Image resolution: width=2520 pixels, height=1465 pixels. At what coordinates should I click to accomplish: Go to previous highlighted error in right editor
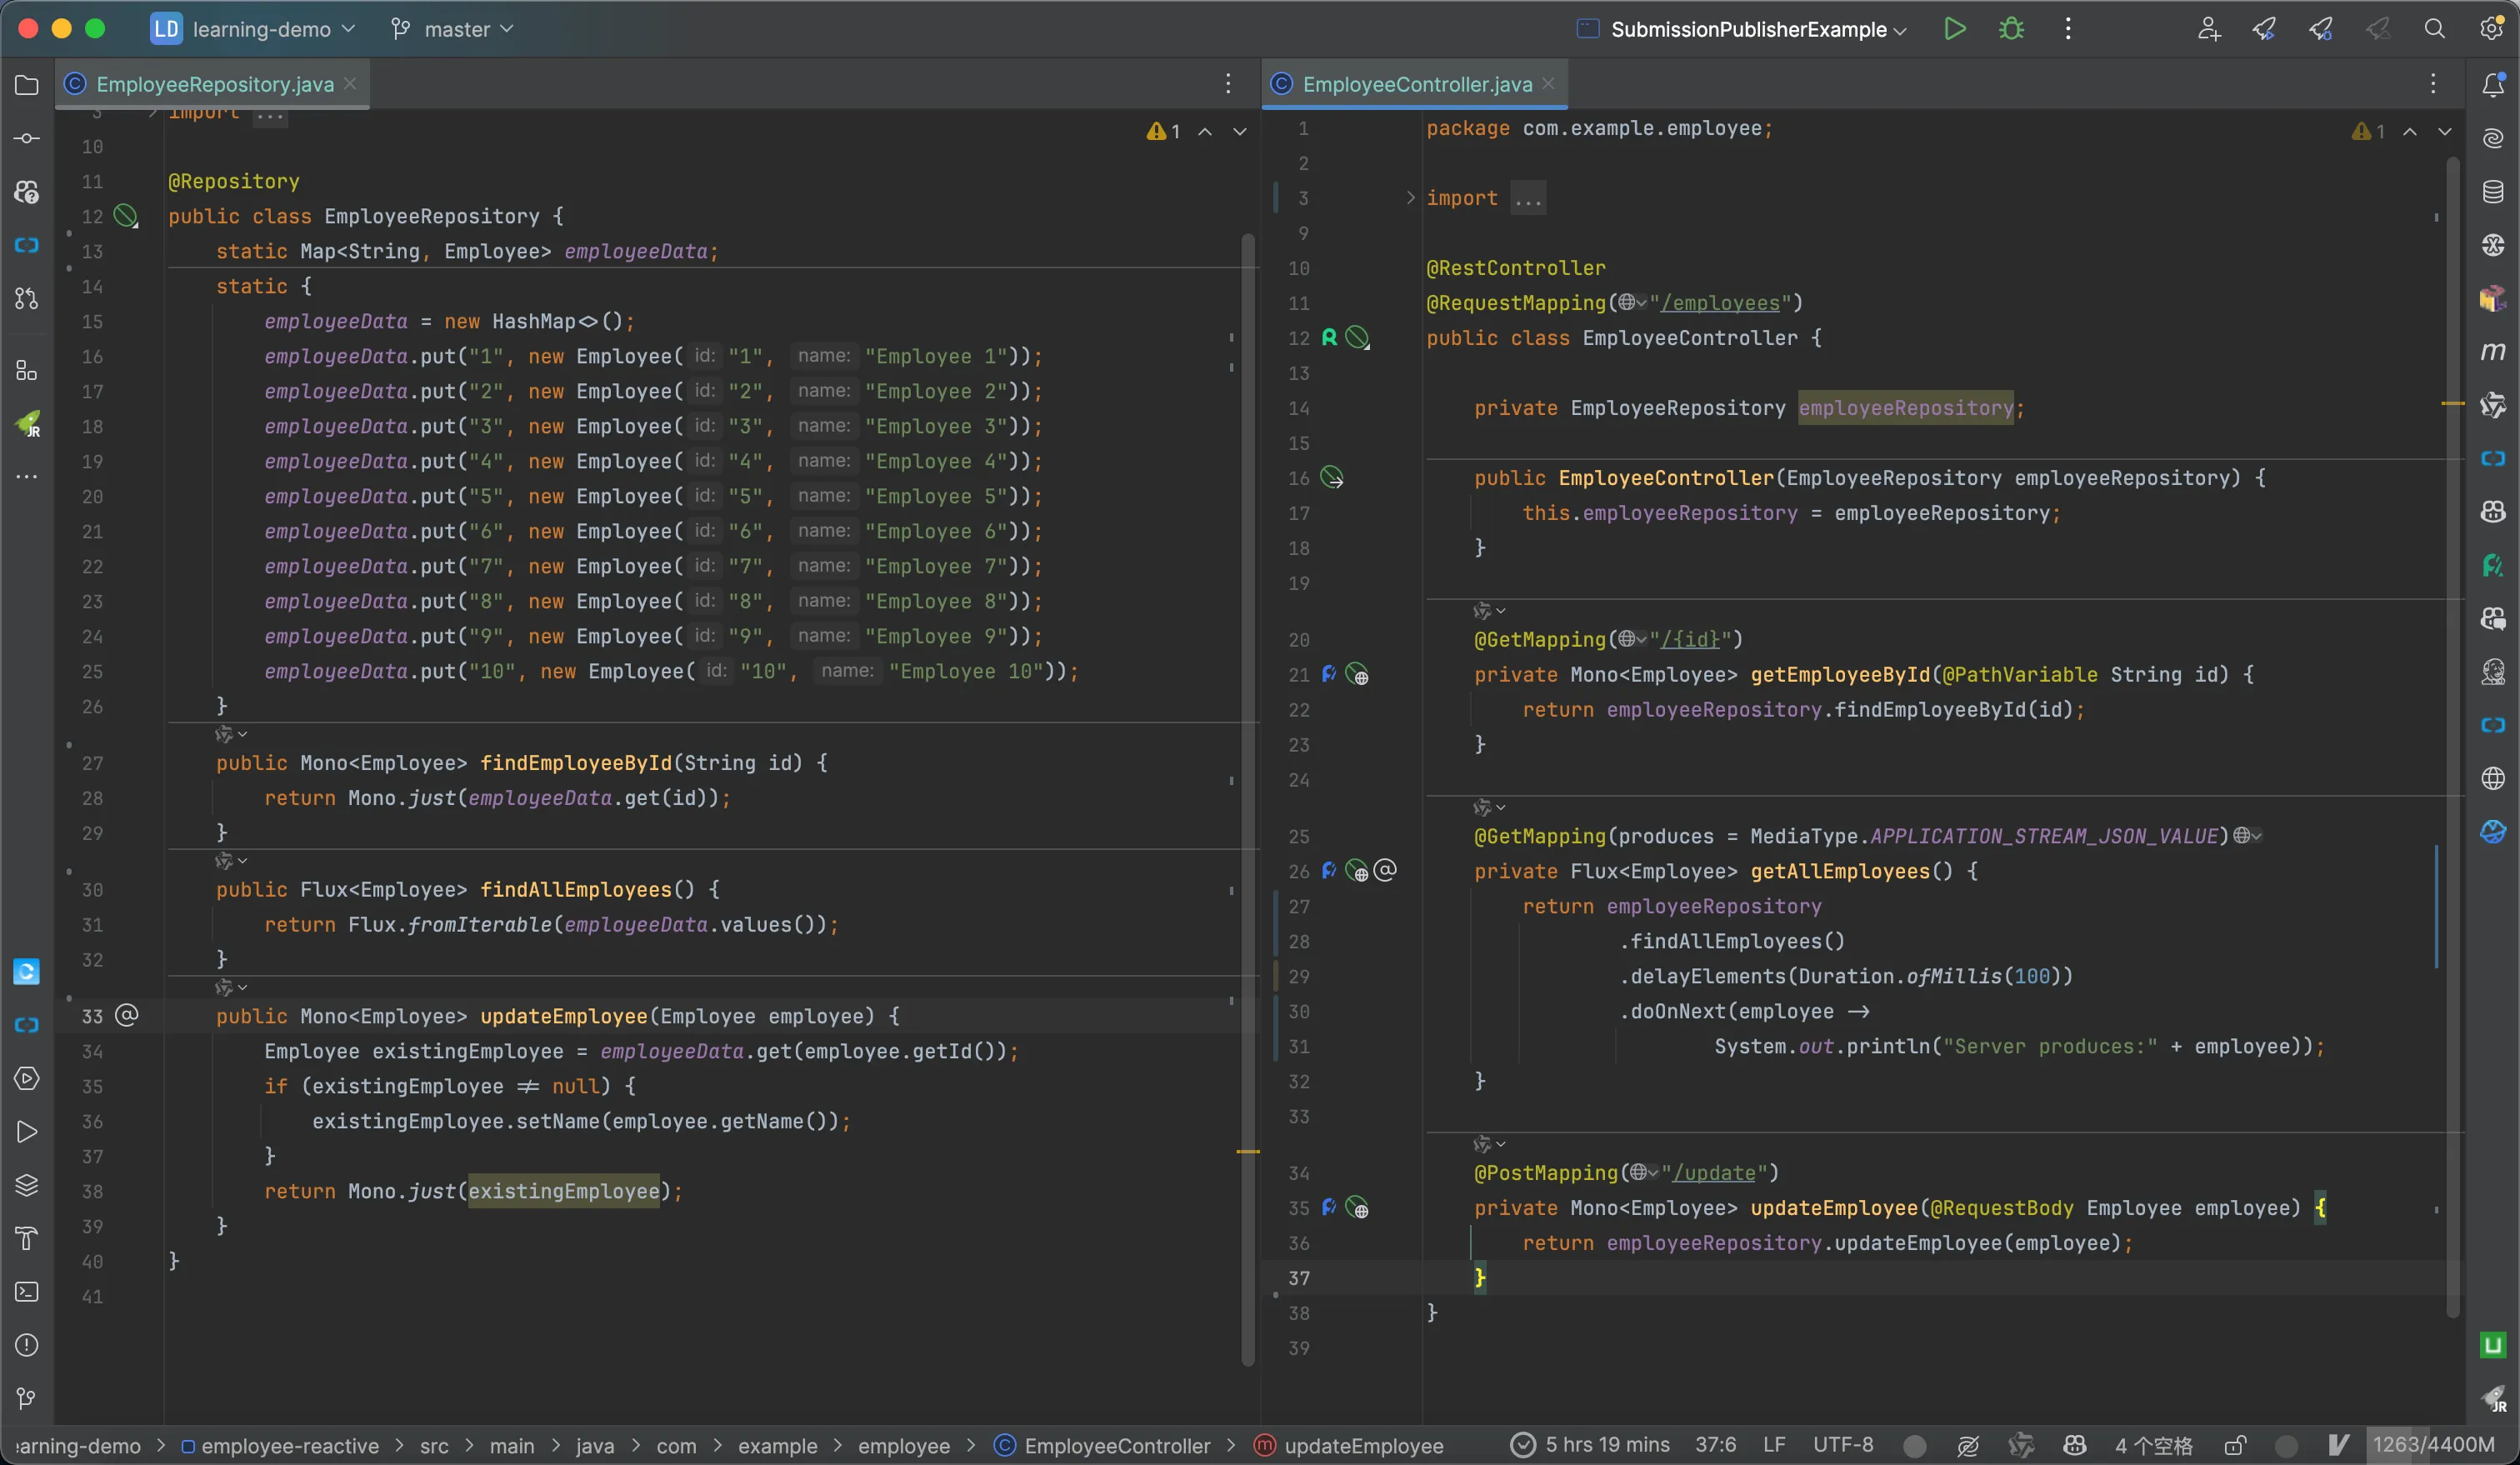click(x=2410, y=131)
